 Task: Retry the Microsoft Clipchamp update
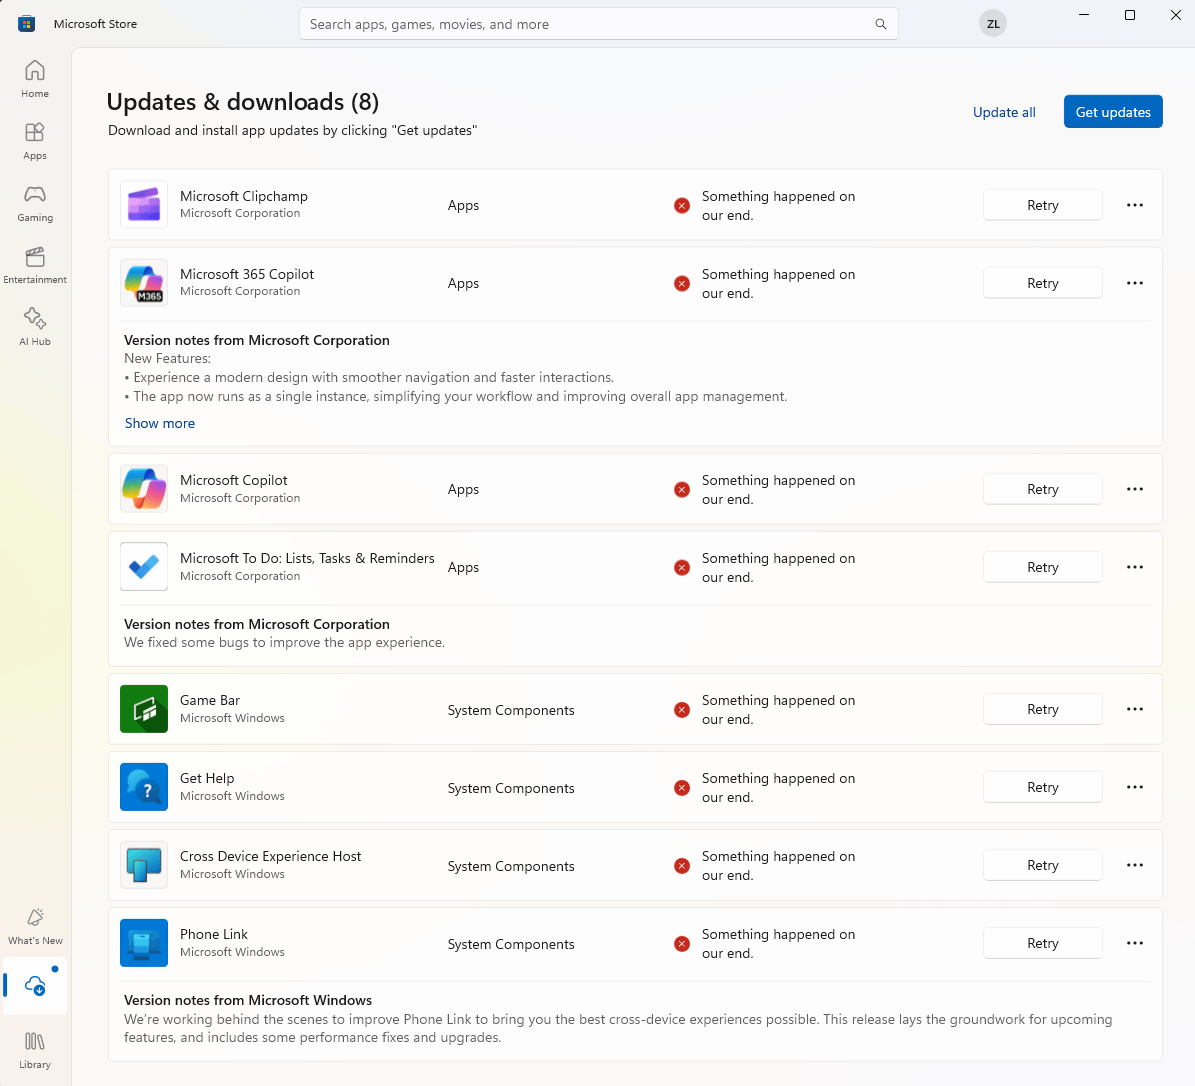pyautogui.click(x=1043, y=205)
